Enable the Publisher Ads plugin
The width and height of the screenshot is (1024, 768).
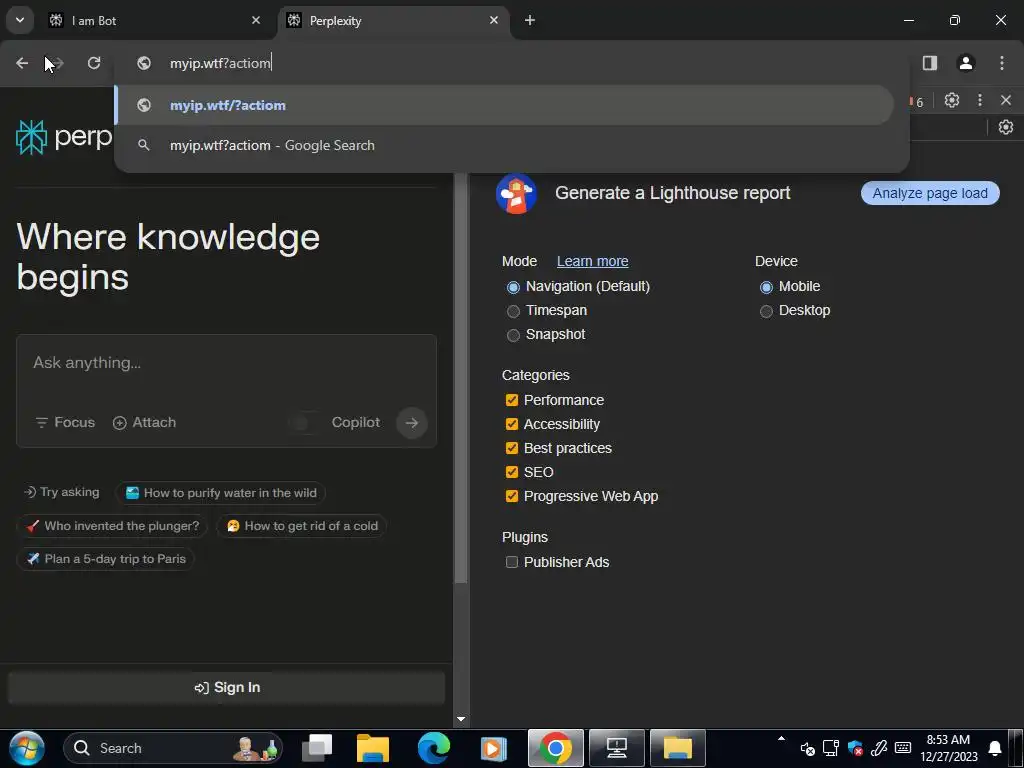coord(511,562)
